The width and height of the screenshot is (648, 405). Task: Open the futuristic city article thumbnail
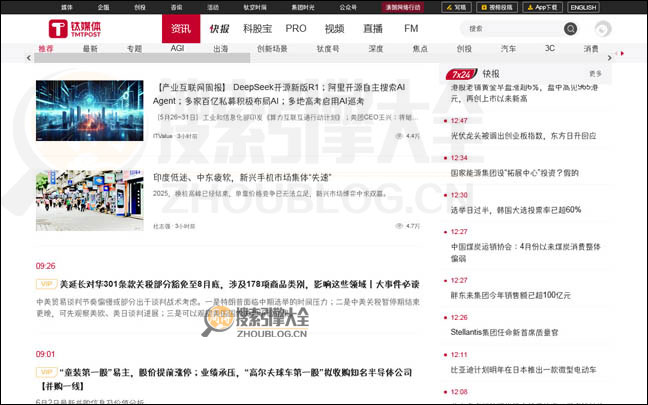90,111
